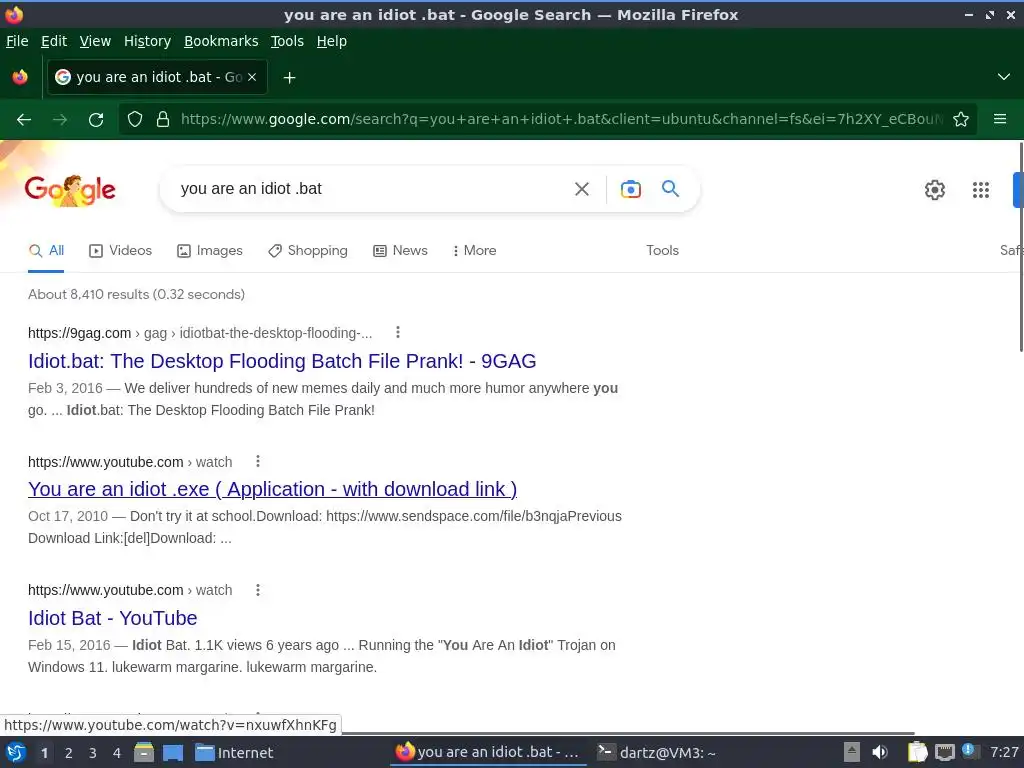Open the History menu
Image resolution: width=1024 pixels, height=768 pixels.
147,41
